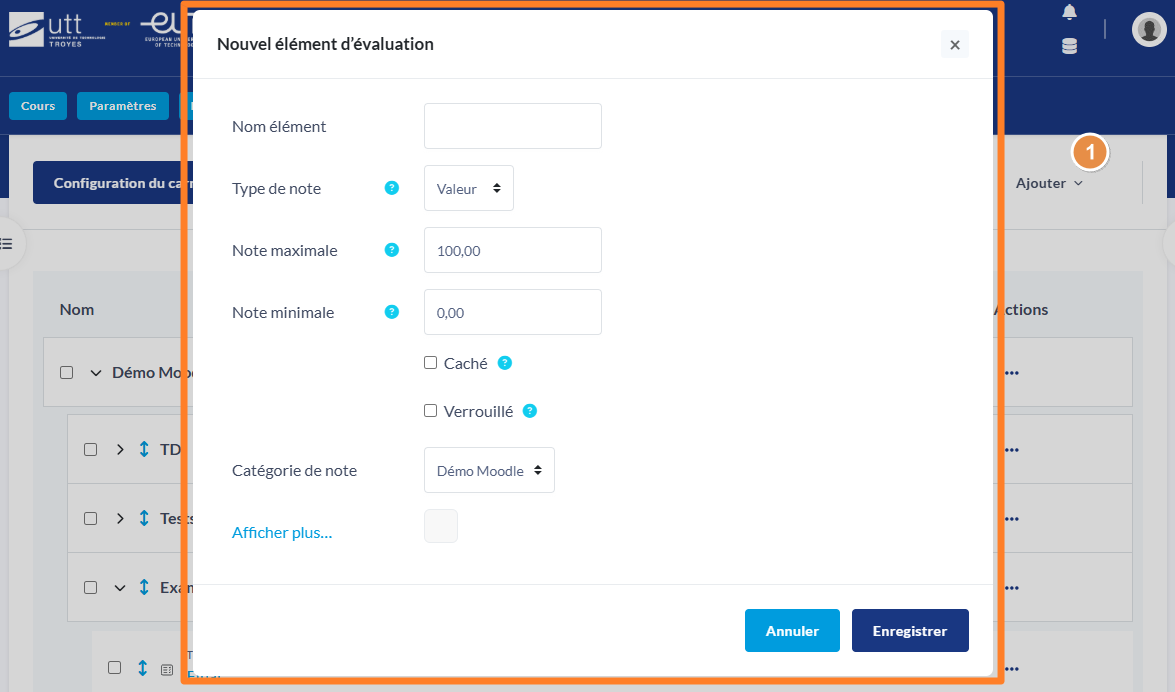Click the Afficher plus... link
1175x692 pixels.
pos(282,532)
